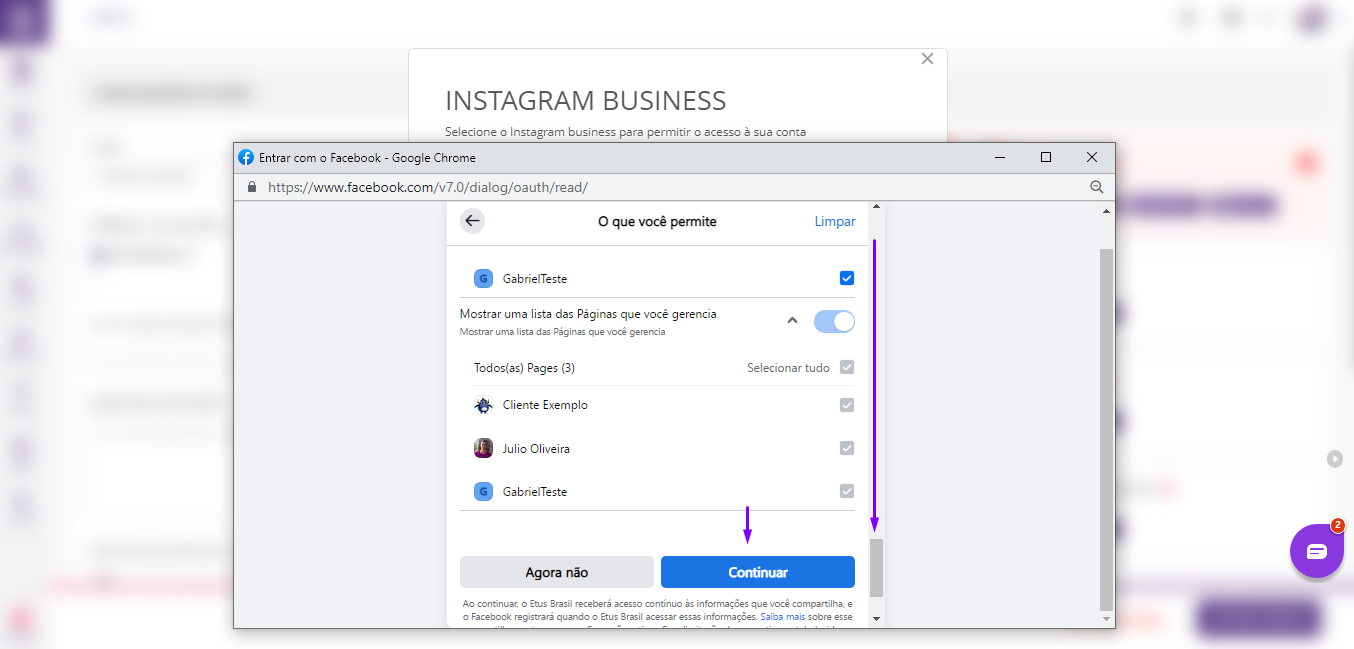Click the Facebook favicon in window title bar
This screenshot has width=1354, height=649.
(246, 157)
